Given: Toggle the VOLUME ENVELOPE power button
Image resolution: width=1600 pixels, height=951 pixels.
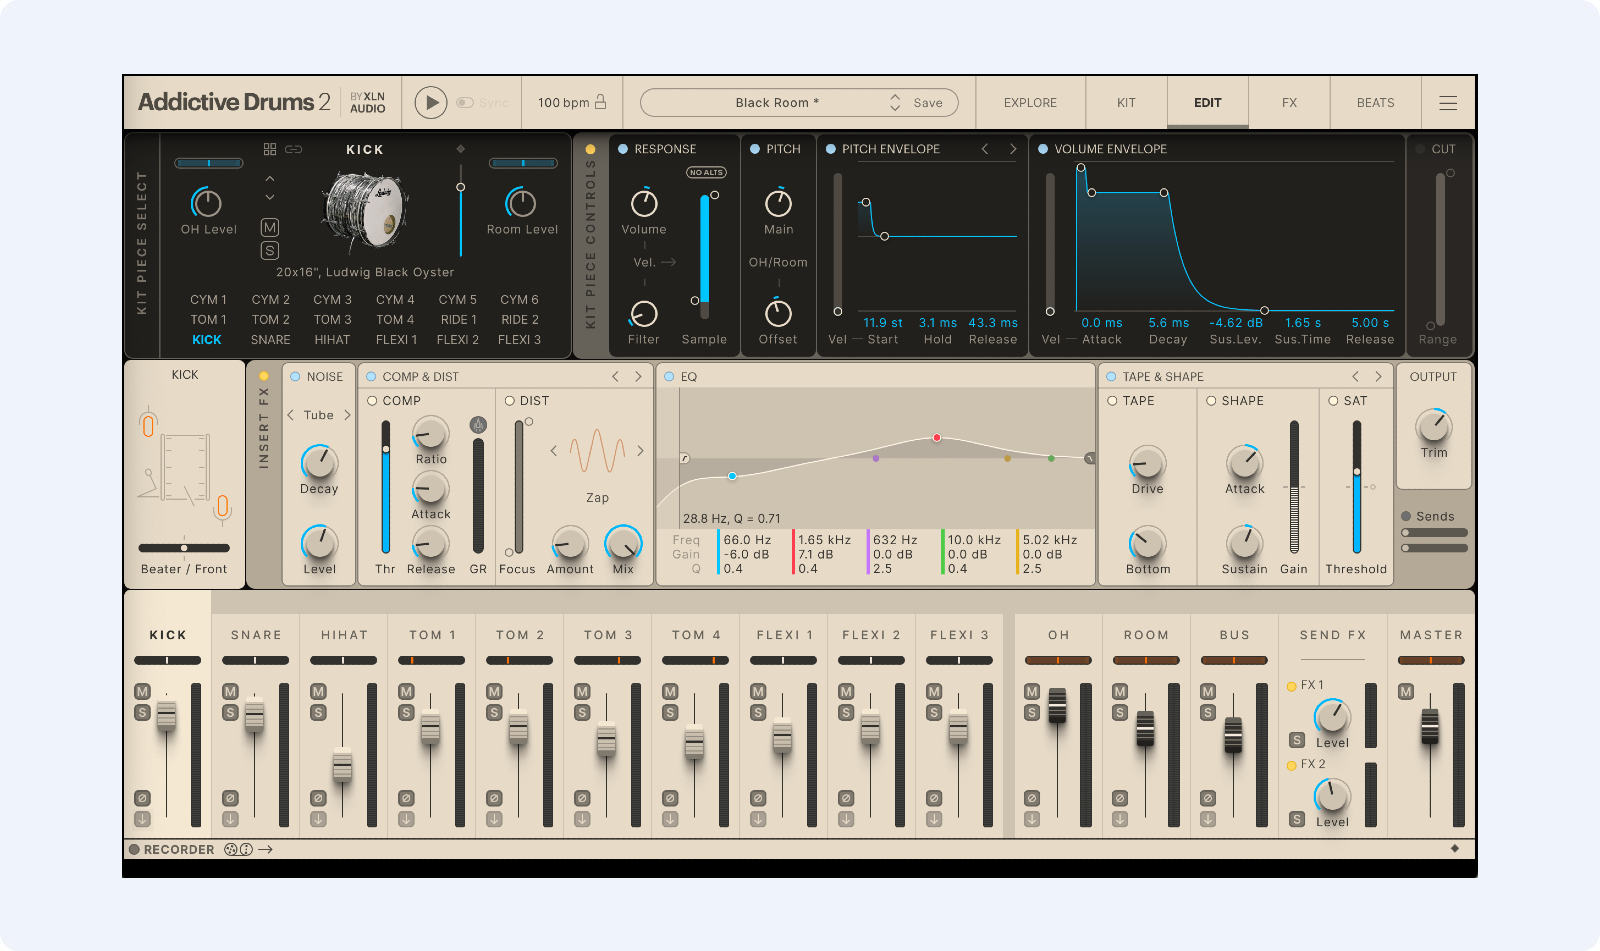Looking at the screenshot, I should coord(1043,149).
